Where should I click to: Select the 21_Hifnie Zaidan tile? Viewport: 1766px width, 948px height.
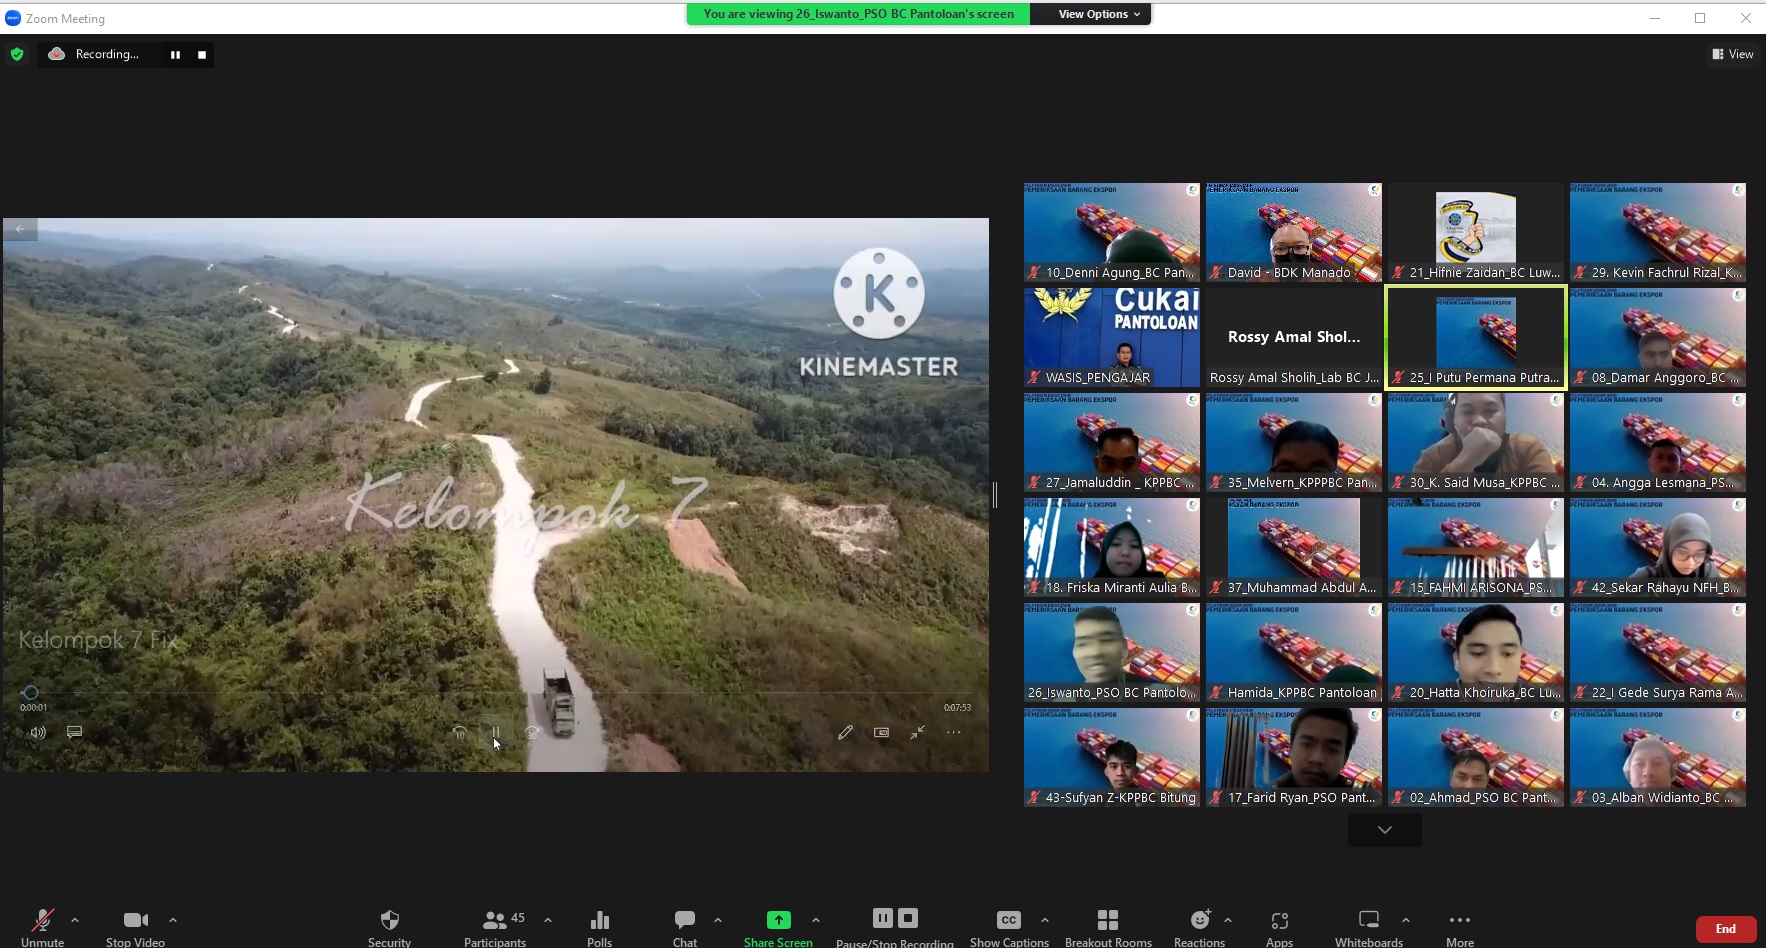pos(1476,233)
